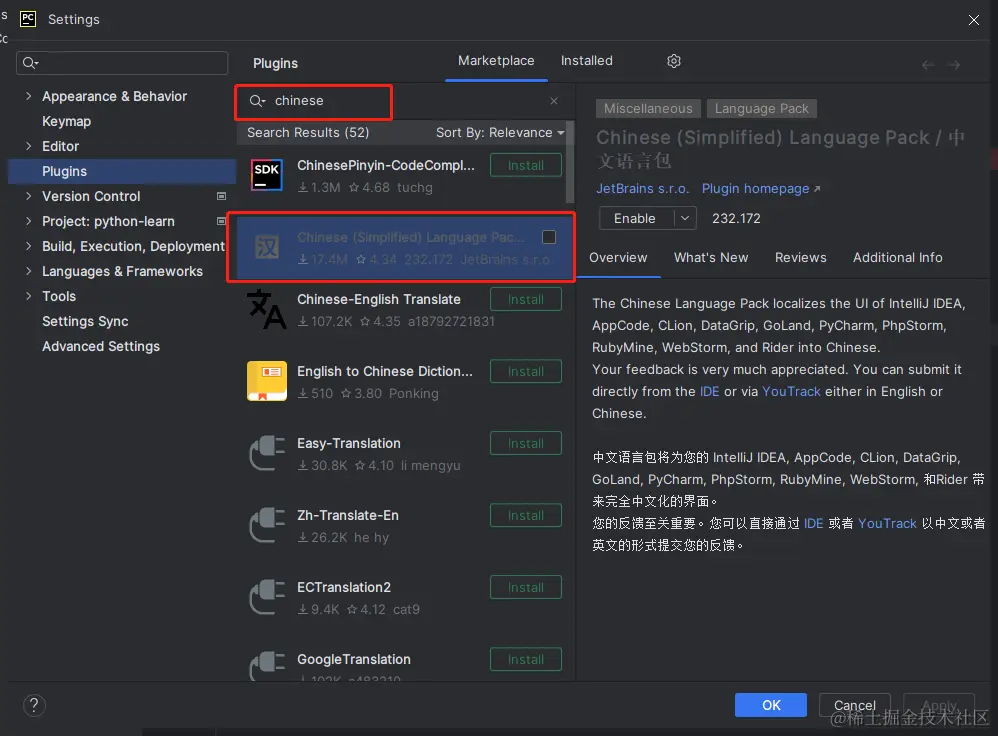Select Advanced Settings in the tree
Image resolution: width=998 pixels, height=736 pixels.
coord(101,346)
